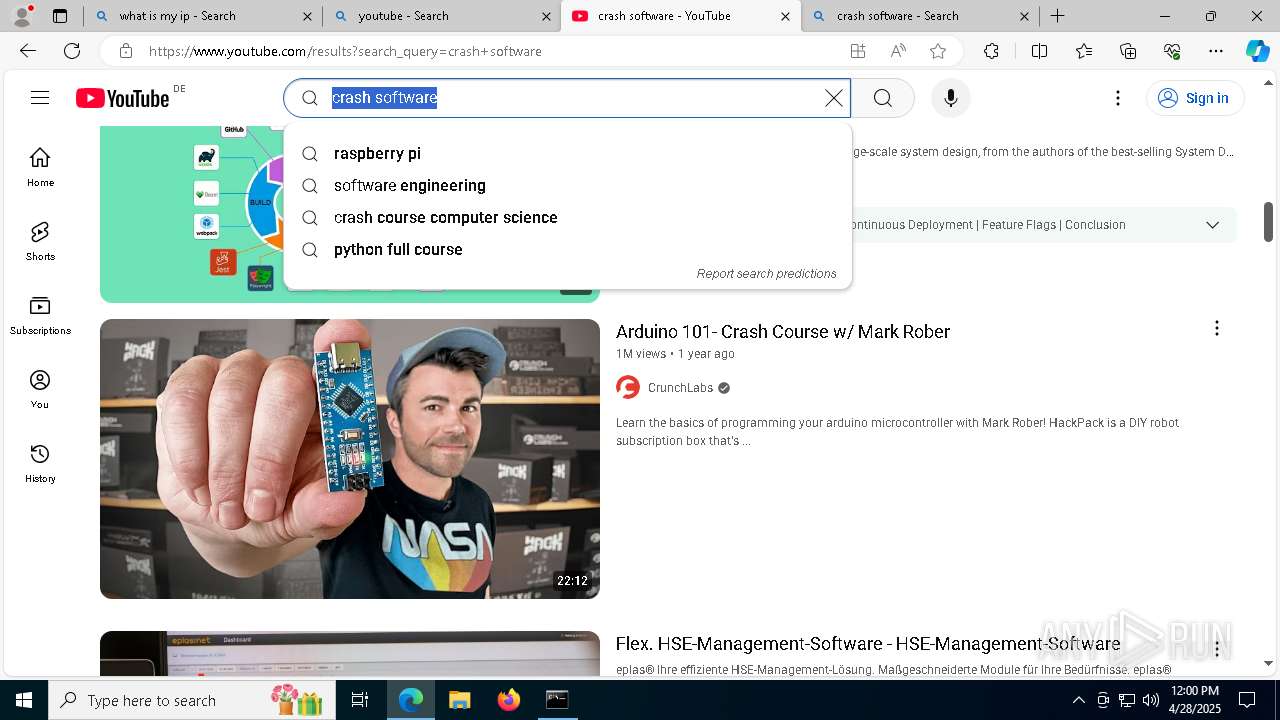
Task: Open History in sidebar
Action: pos(40,463)
